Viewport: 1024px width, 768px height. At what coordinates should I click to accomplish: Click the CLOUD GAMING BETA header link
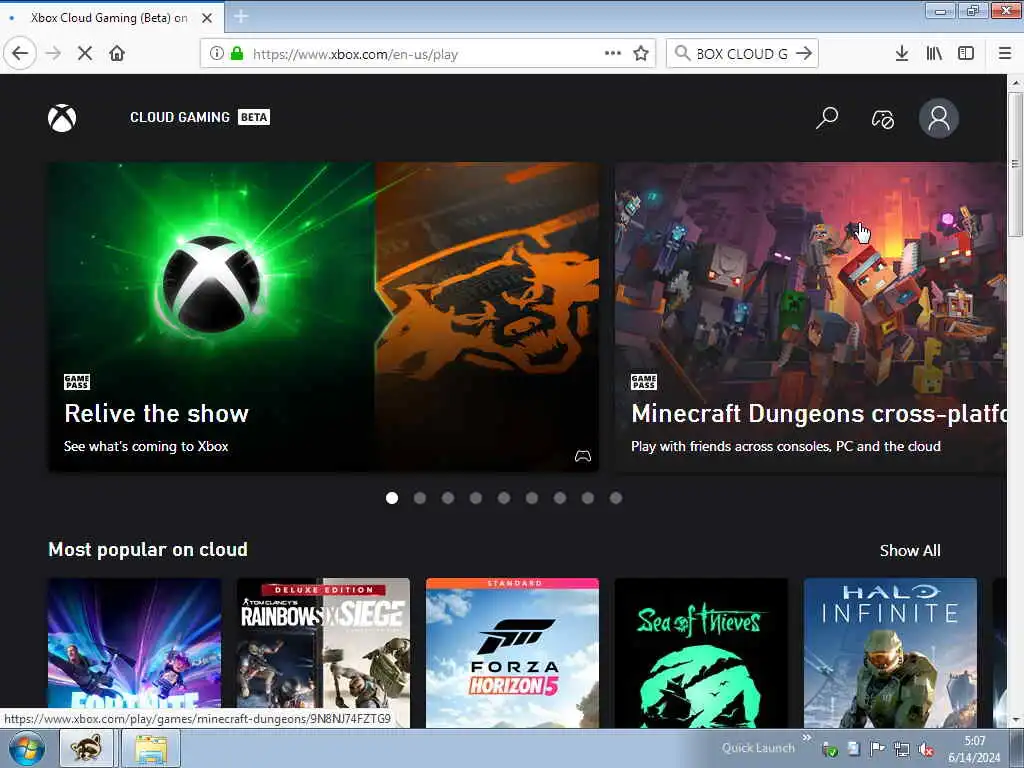click(x=200, y=118)
